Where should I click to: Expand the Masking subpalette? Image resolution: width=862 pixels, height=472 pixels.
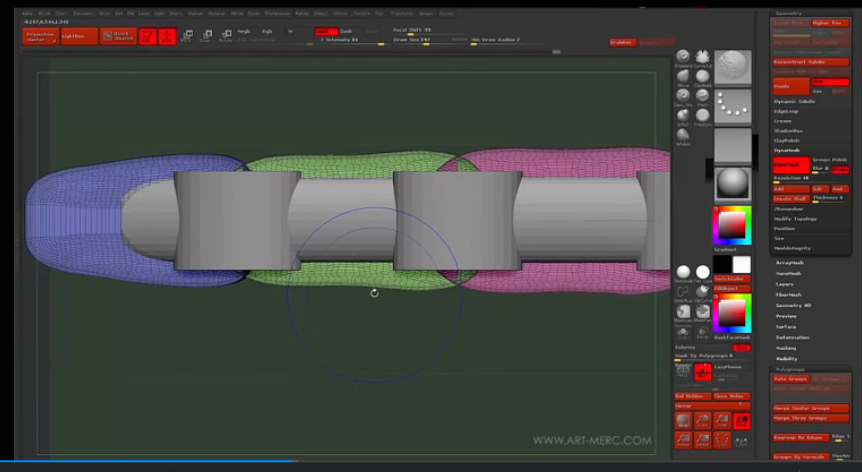tap(786, 348)
